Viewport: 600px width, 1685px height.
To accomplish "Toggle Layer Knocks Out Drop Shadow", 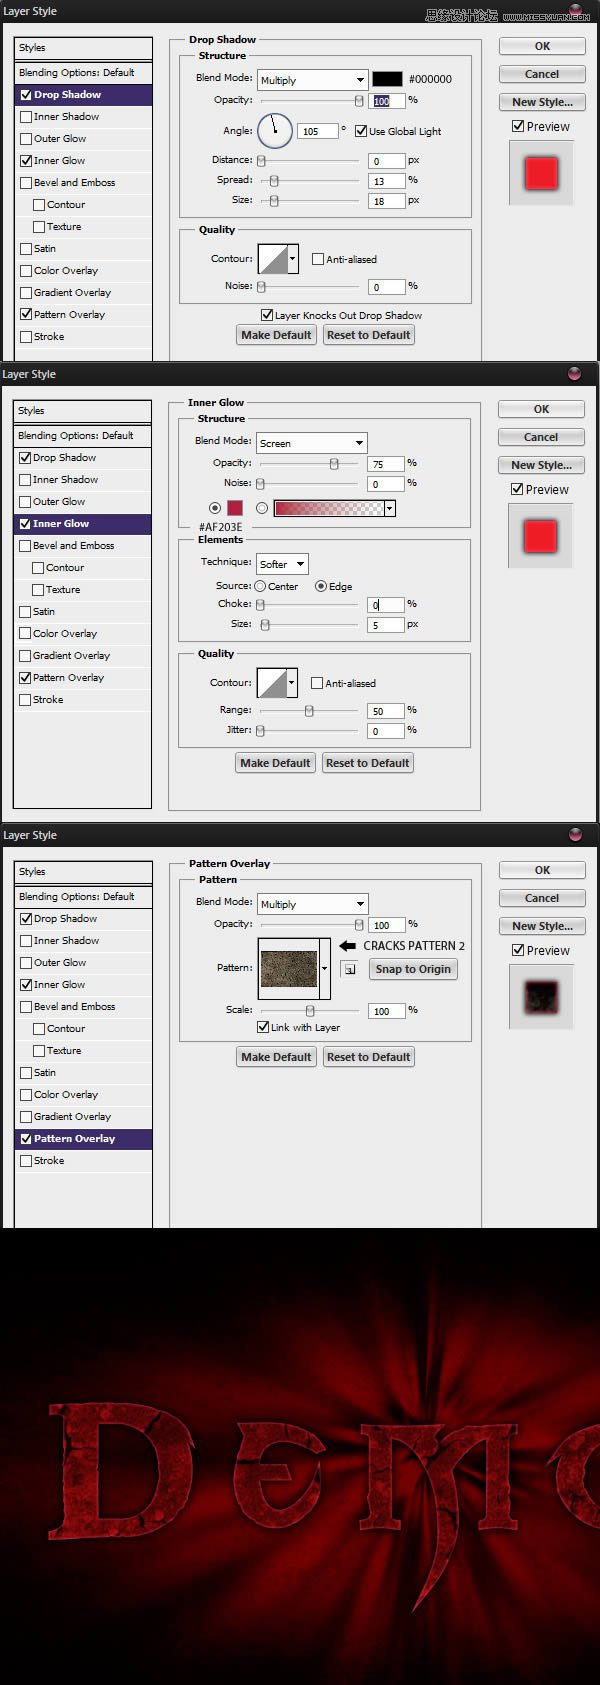I will (x=267, y=315).
